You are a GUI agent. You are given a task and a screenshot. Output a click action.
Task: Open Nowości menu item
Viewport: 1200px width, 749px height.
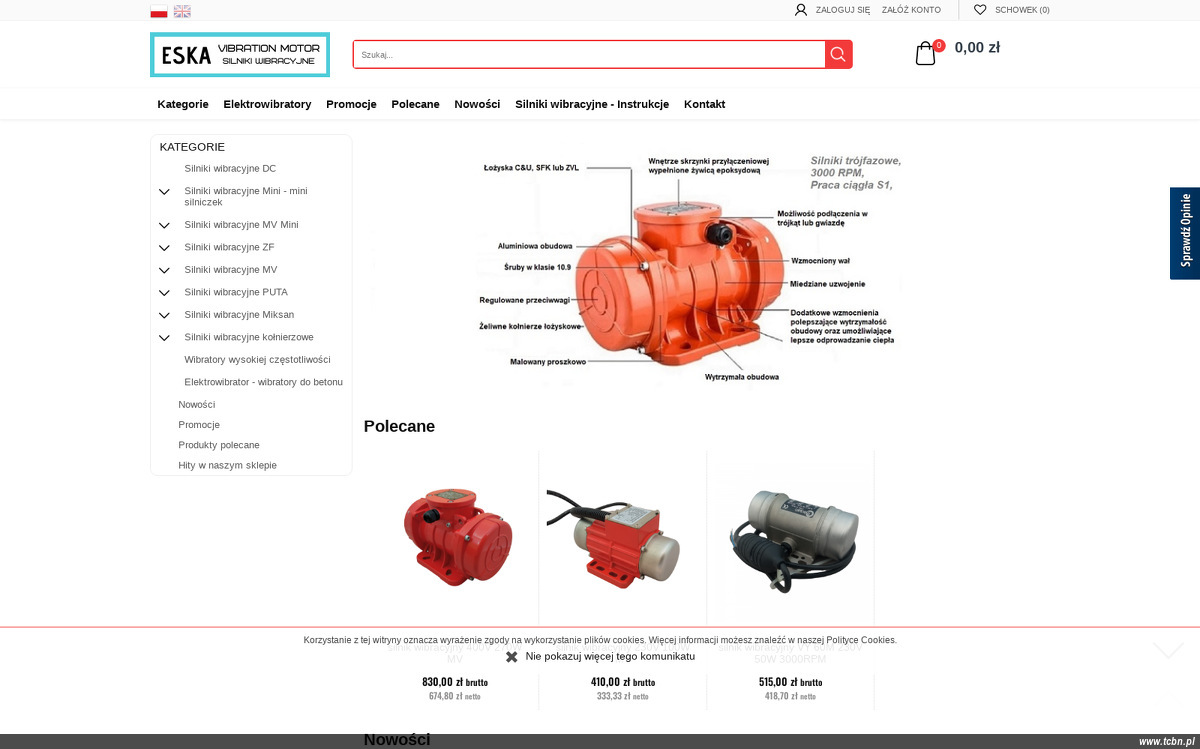477,104
